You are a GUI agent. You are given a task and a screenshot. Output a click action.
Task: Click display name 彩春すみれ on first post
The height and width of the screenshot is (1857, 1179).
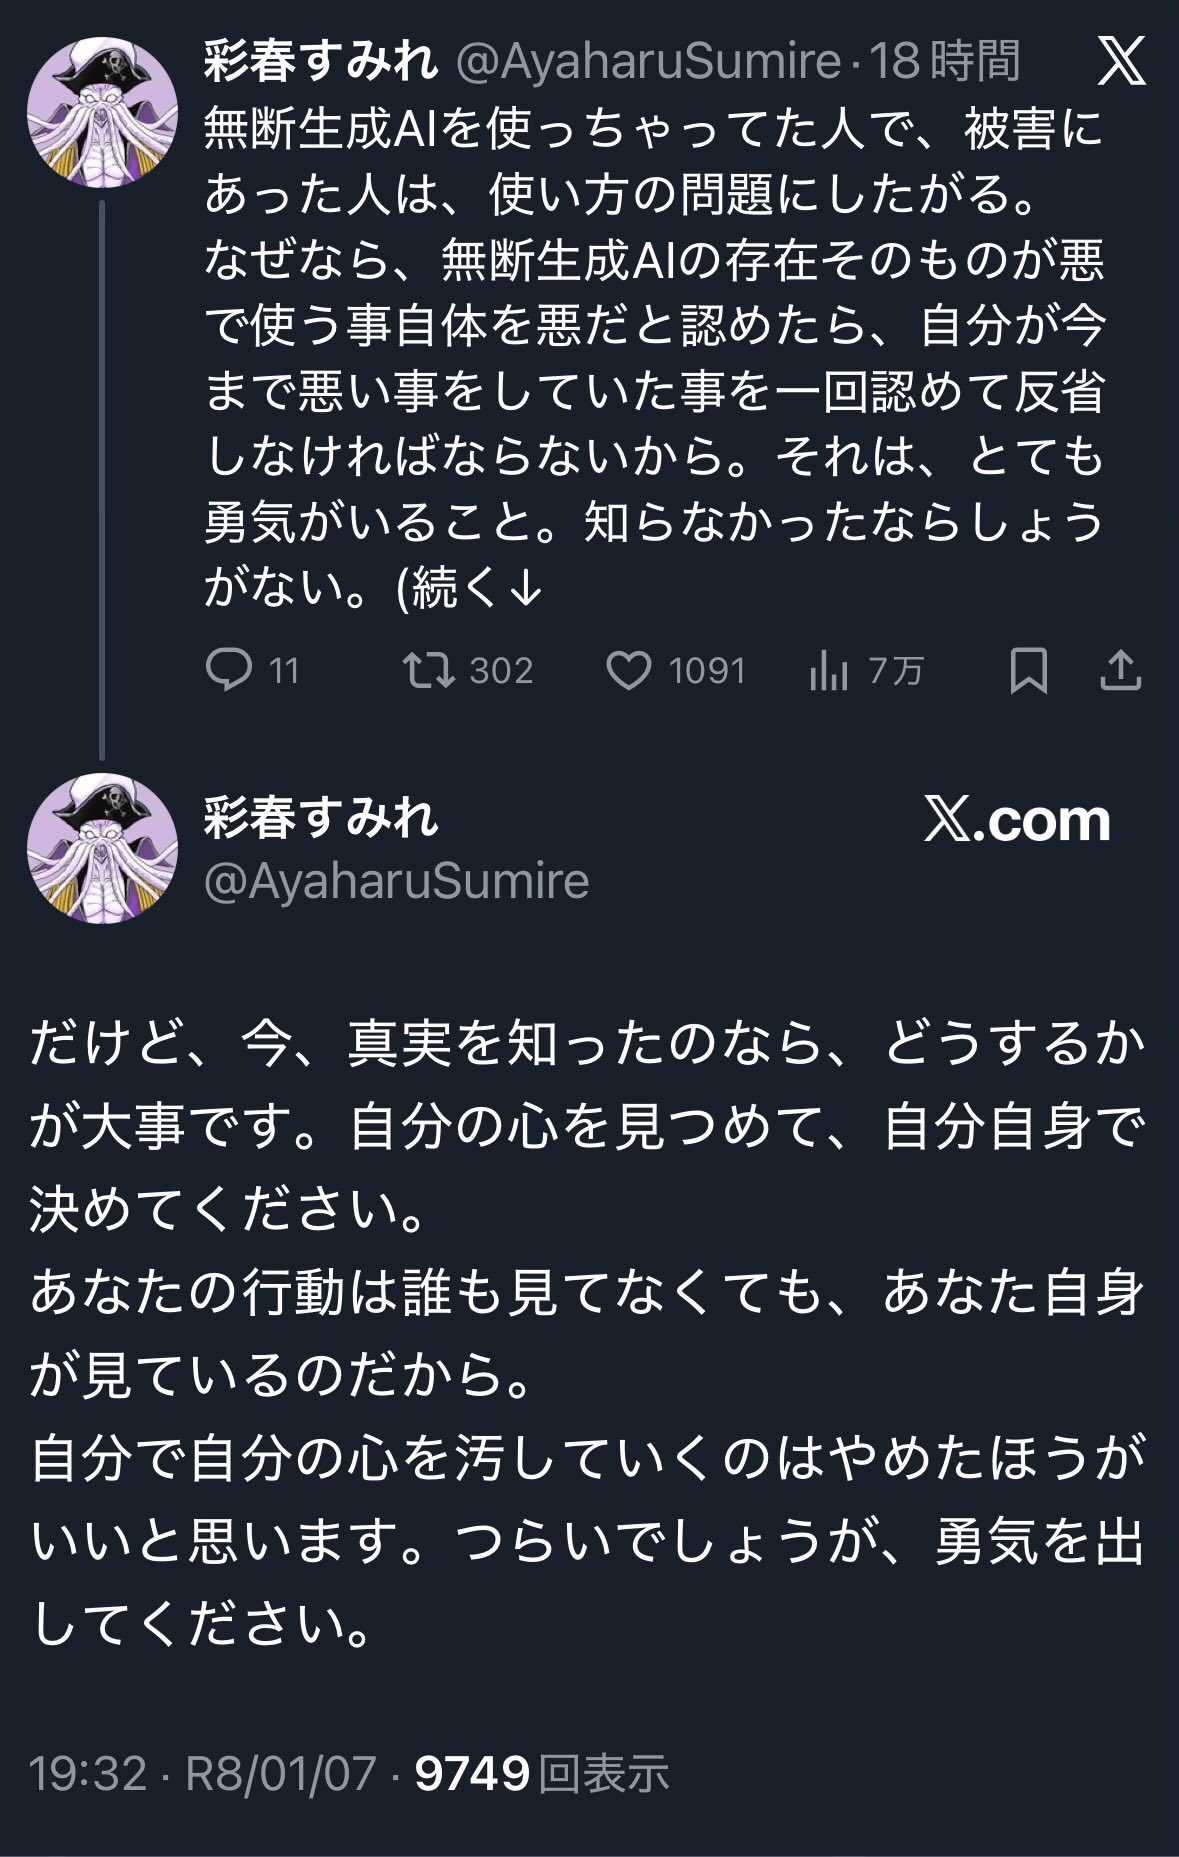pyautogui.click(x=321, y=61)
